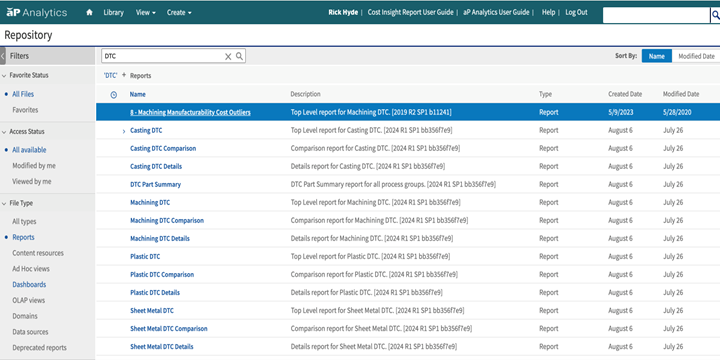Image resolution: width=720 pixels, height=360 pixels.
Task: Open the Help link
Action: [x=548, y=12]
